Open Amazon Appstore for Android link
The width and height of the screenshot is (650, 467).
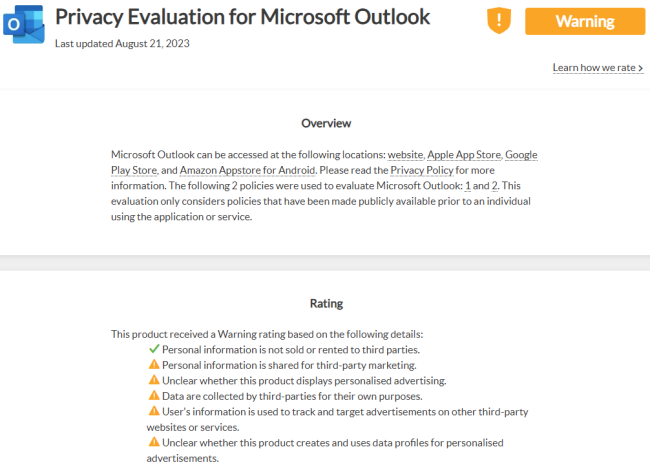tap(247, 170)
